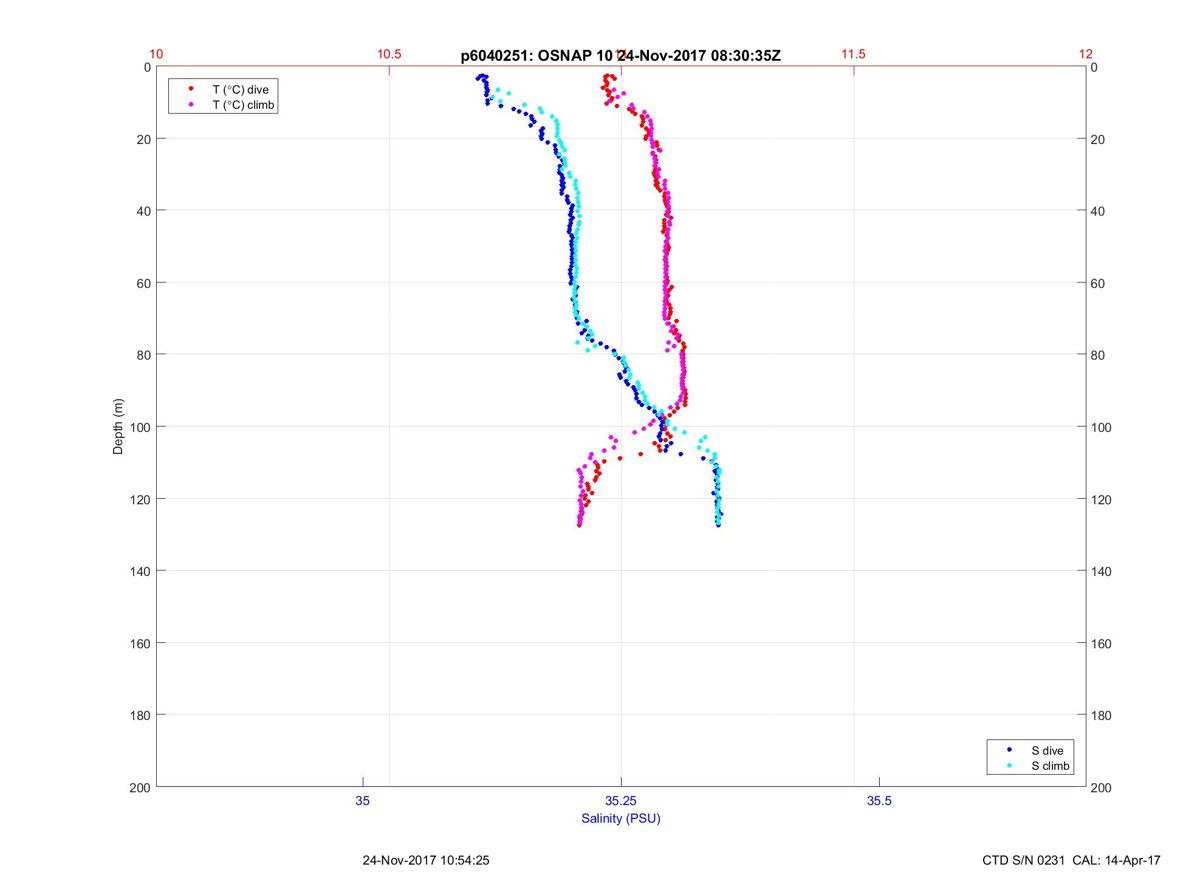Click the red 11.5 temperature tick label
Viewport: 1200px width, 885px height.
(853, 54)
